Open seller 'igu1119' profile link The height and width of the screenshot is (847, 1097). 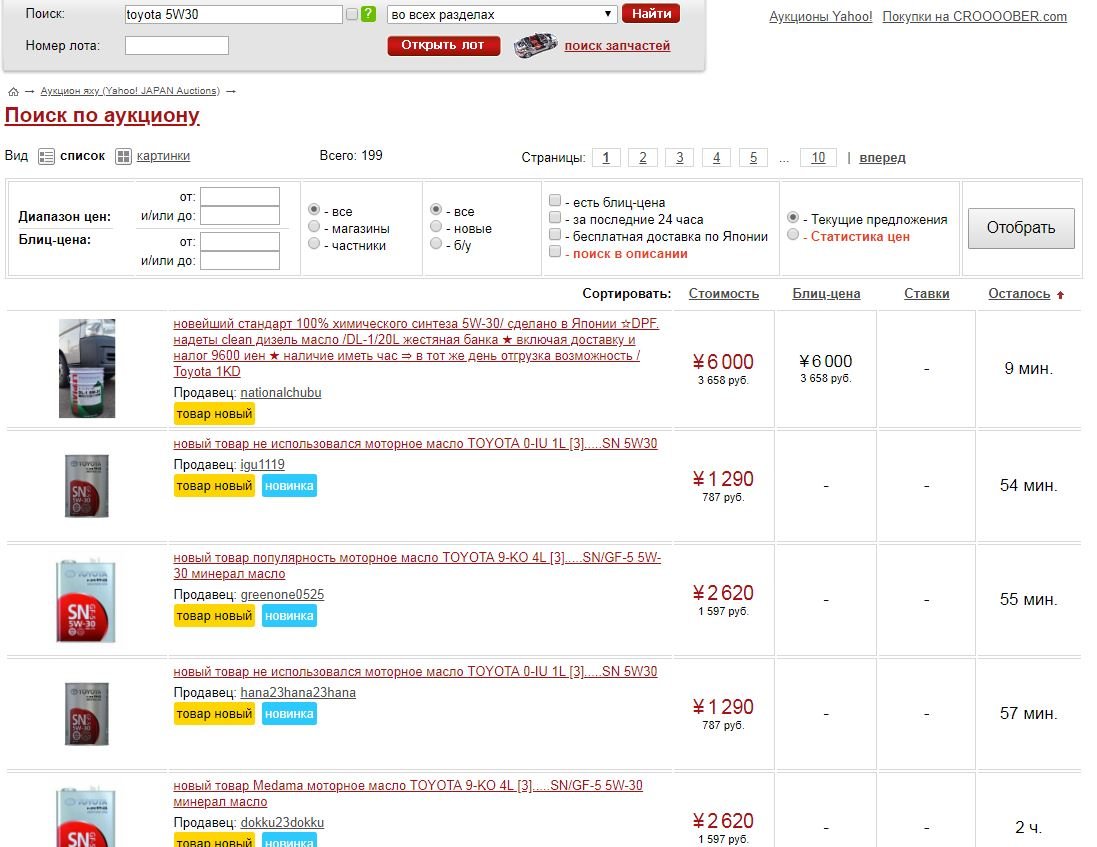(262, 465)
